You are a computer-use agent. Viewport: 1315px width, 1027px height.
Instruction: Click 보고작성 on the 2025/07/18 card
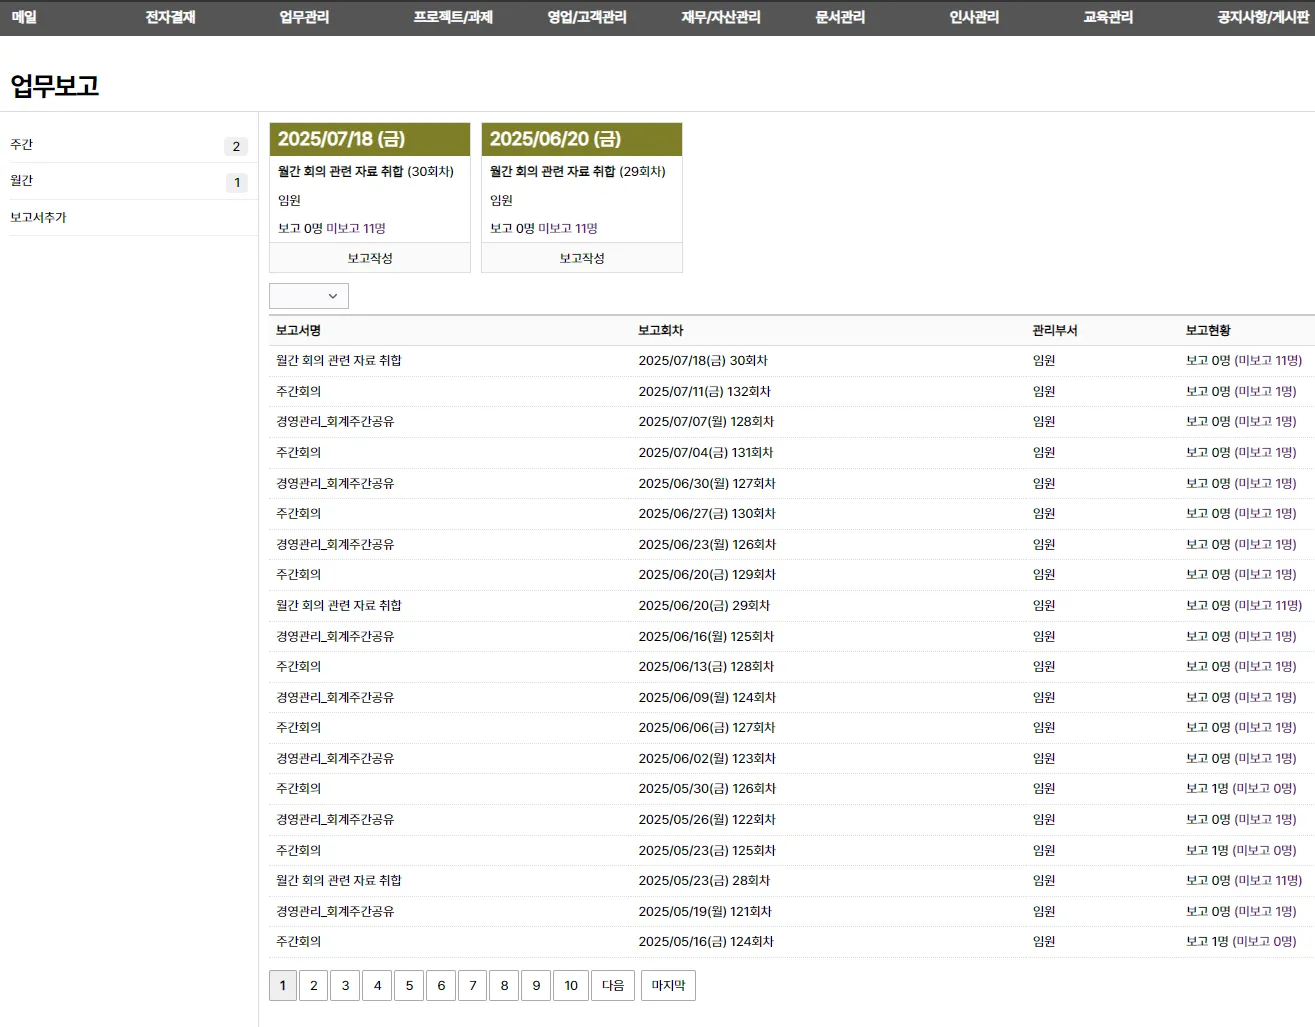pos(370,258)
